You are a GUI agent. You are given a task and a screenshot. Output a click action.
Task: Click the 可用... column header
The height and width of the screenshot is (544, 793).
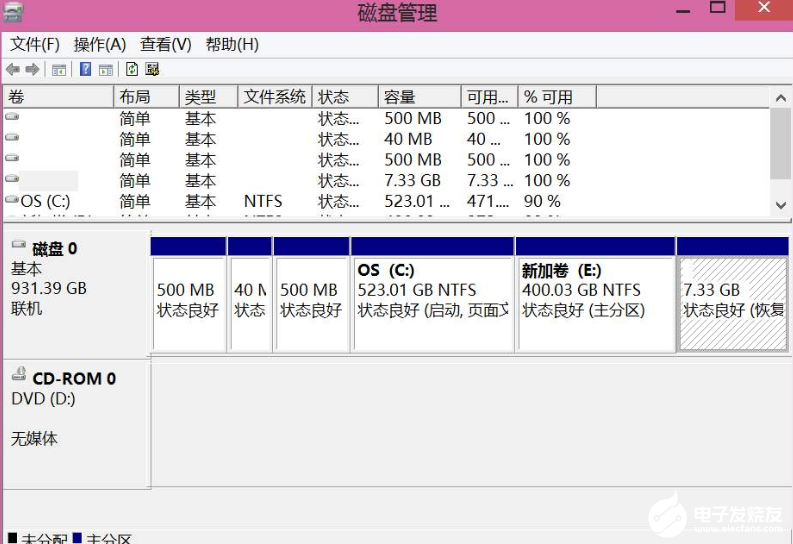(490, 97)
